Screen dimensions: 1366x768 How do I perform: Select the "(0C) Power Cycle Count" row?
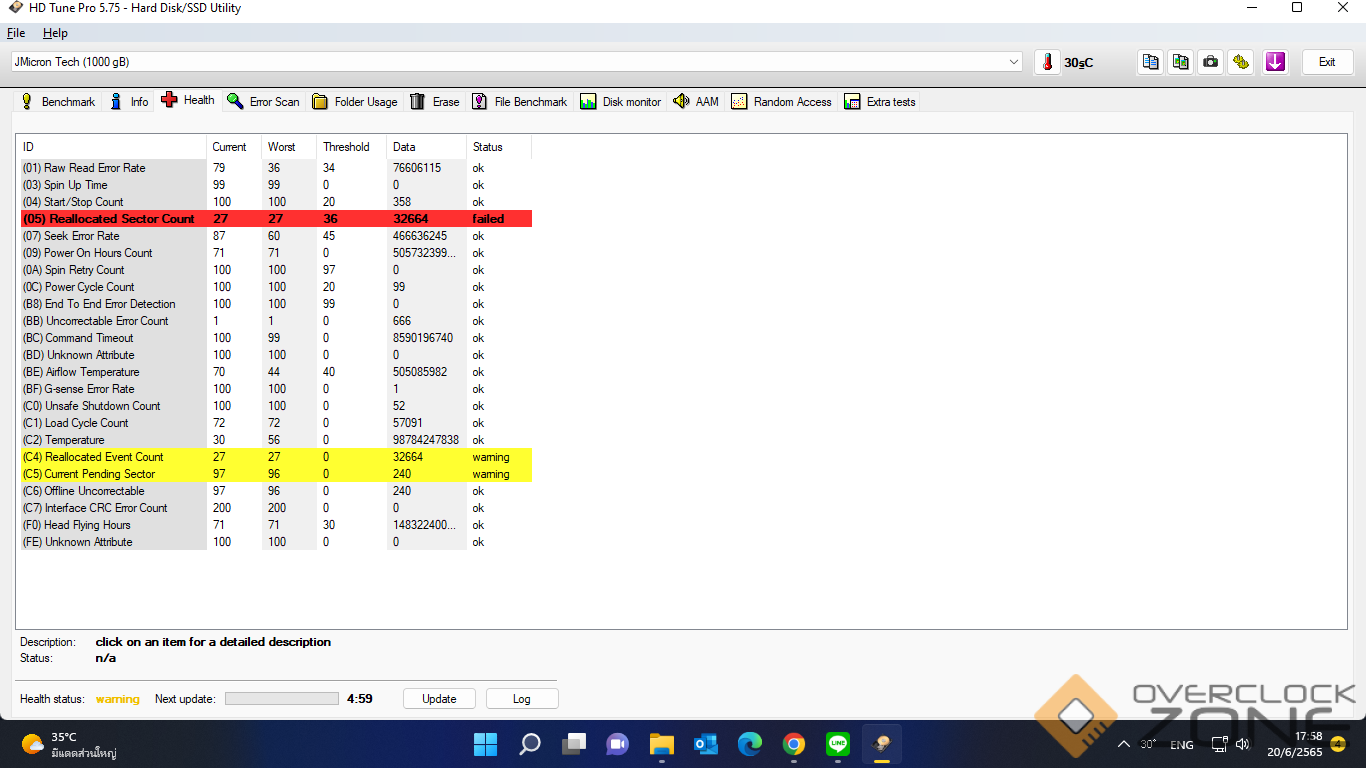(276, 287)
